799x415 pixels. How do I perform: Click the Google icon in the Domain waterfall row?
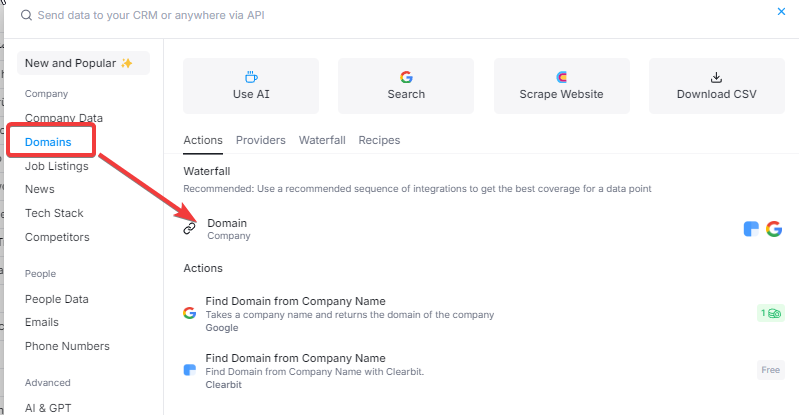point(774,229)
